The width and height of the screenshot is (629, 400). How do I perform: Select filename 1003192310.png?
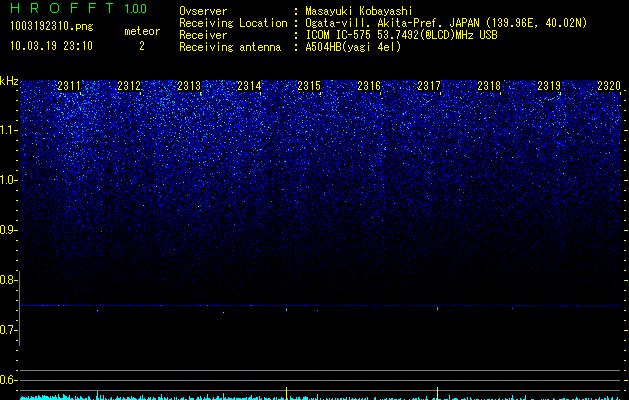point(52,26)
